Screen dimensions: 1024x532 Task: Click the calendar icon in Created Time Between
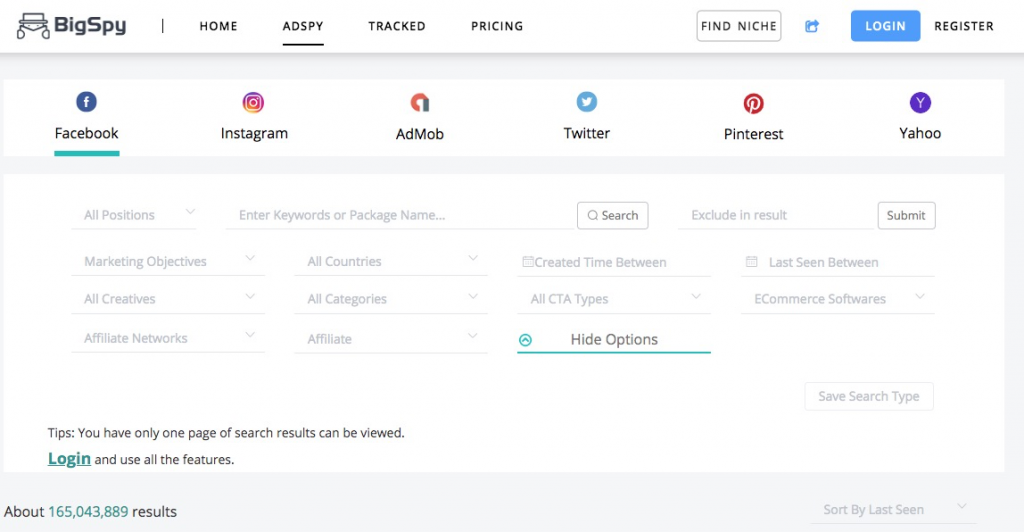(528, 262)
